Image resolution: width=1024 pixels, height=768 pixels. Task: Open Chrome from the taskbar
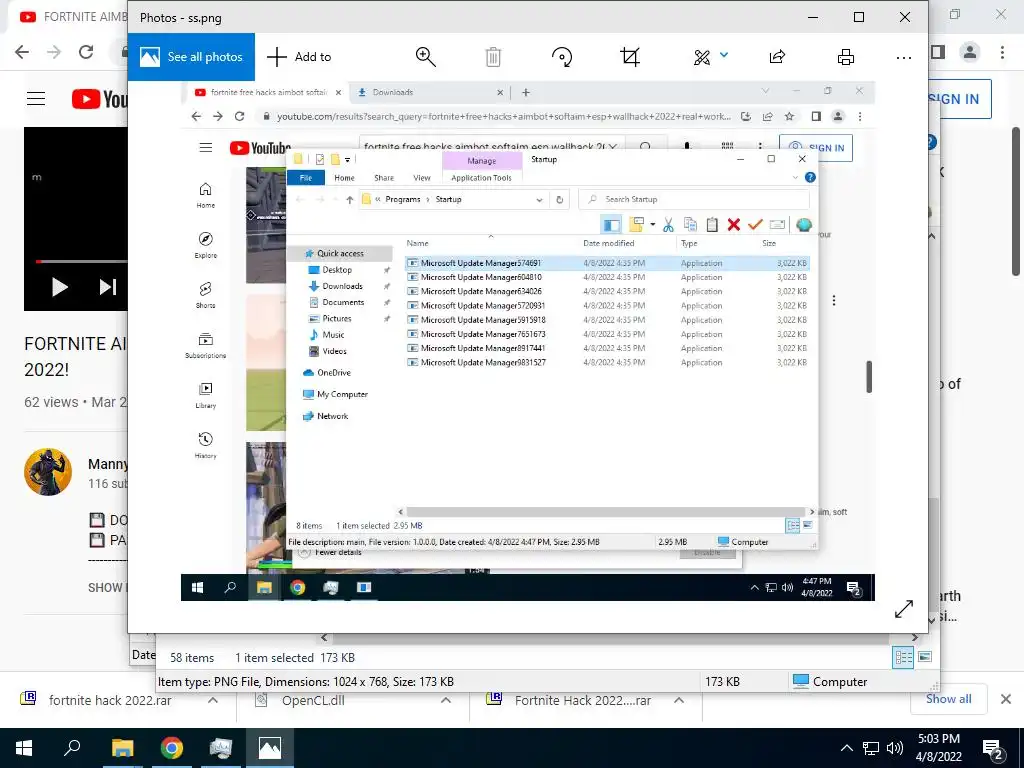[172, 748]
